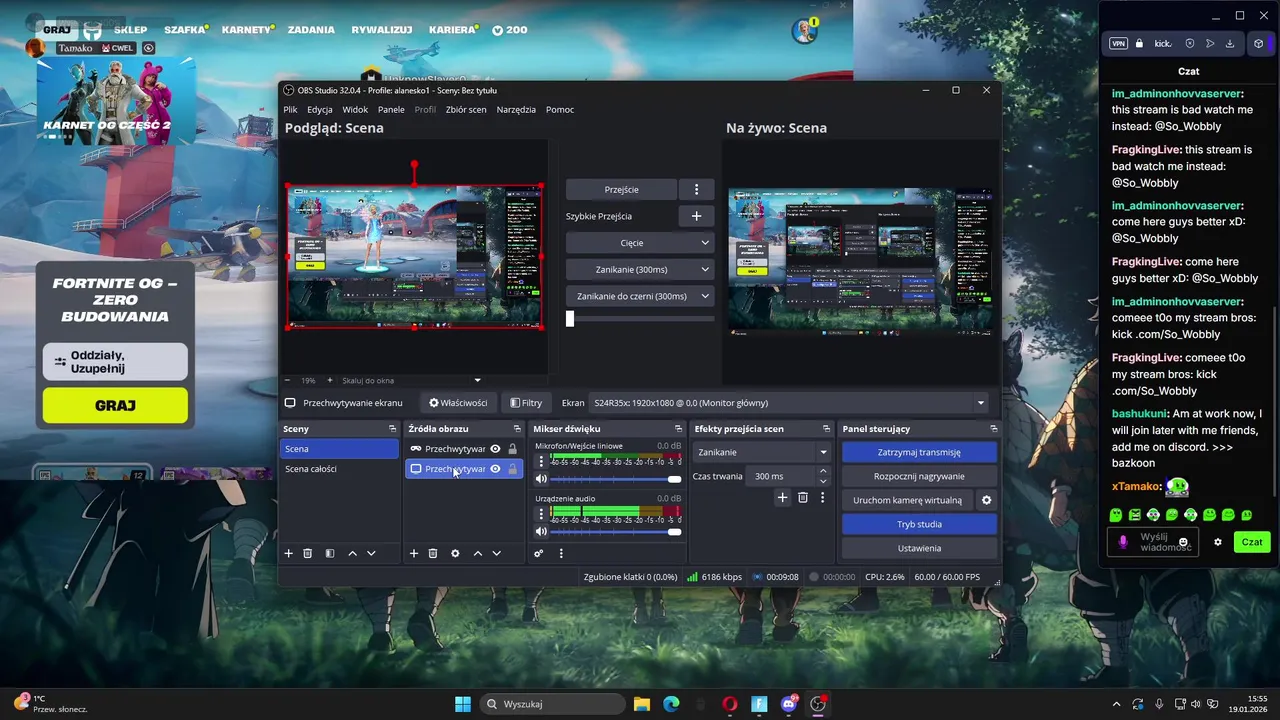Delete selected scene with trash icon
Screen dimensions: 1280x720
(x=308, y=553)
